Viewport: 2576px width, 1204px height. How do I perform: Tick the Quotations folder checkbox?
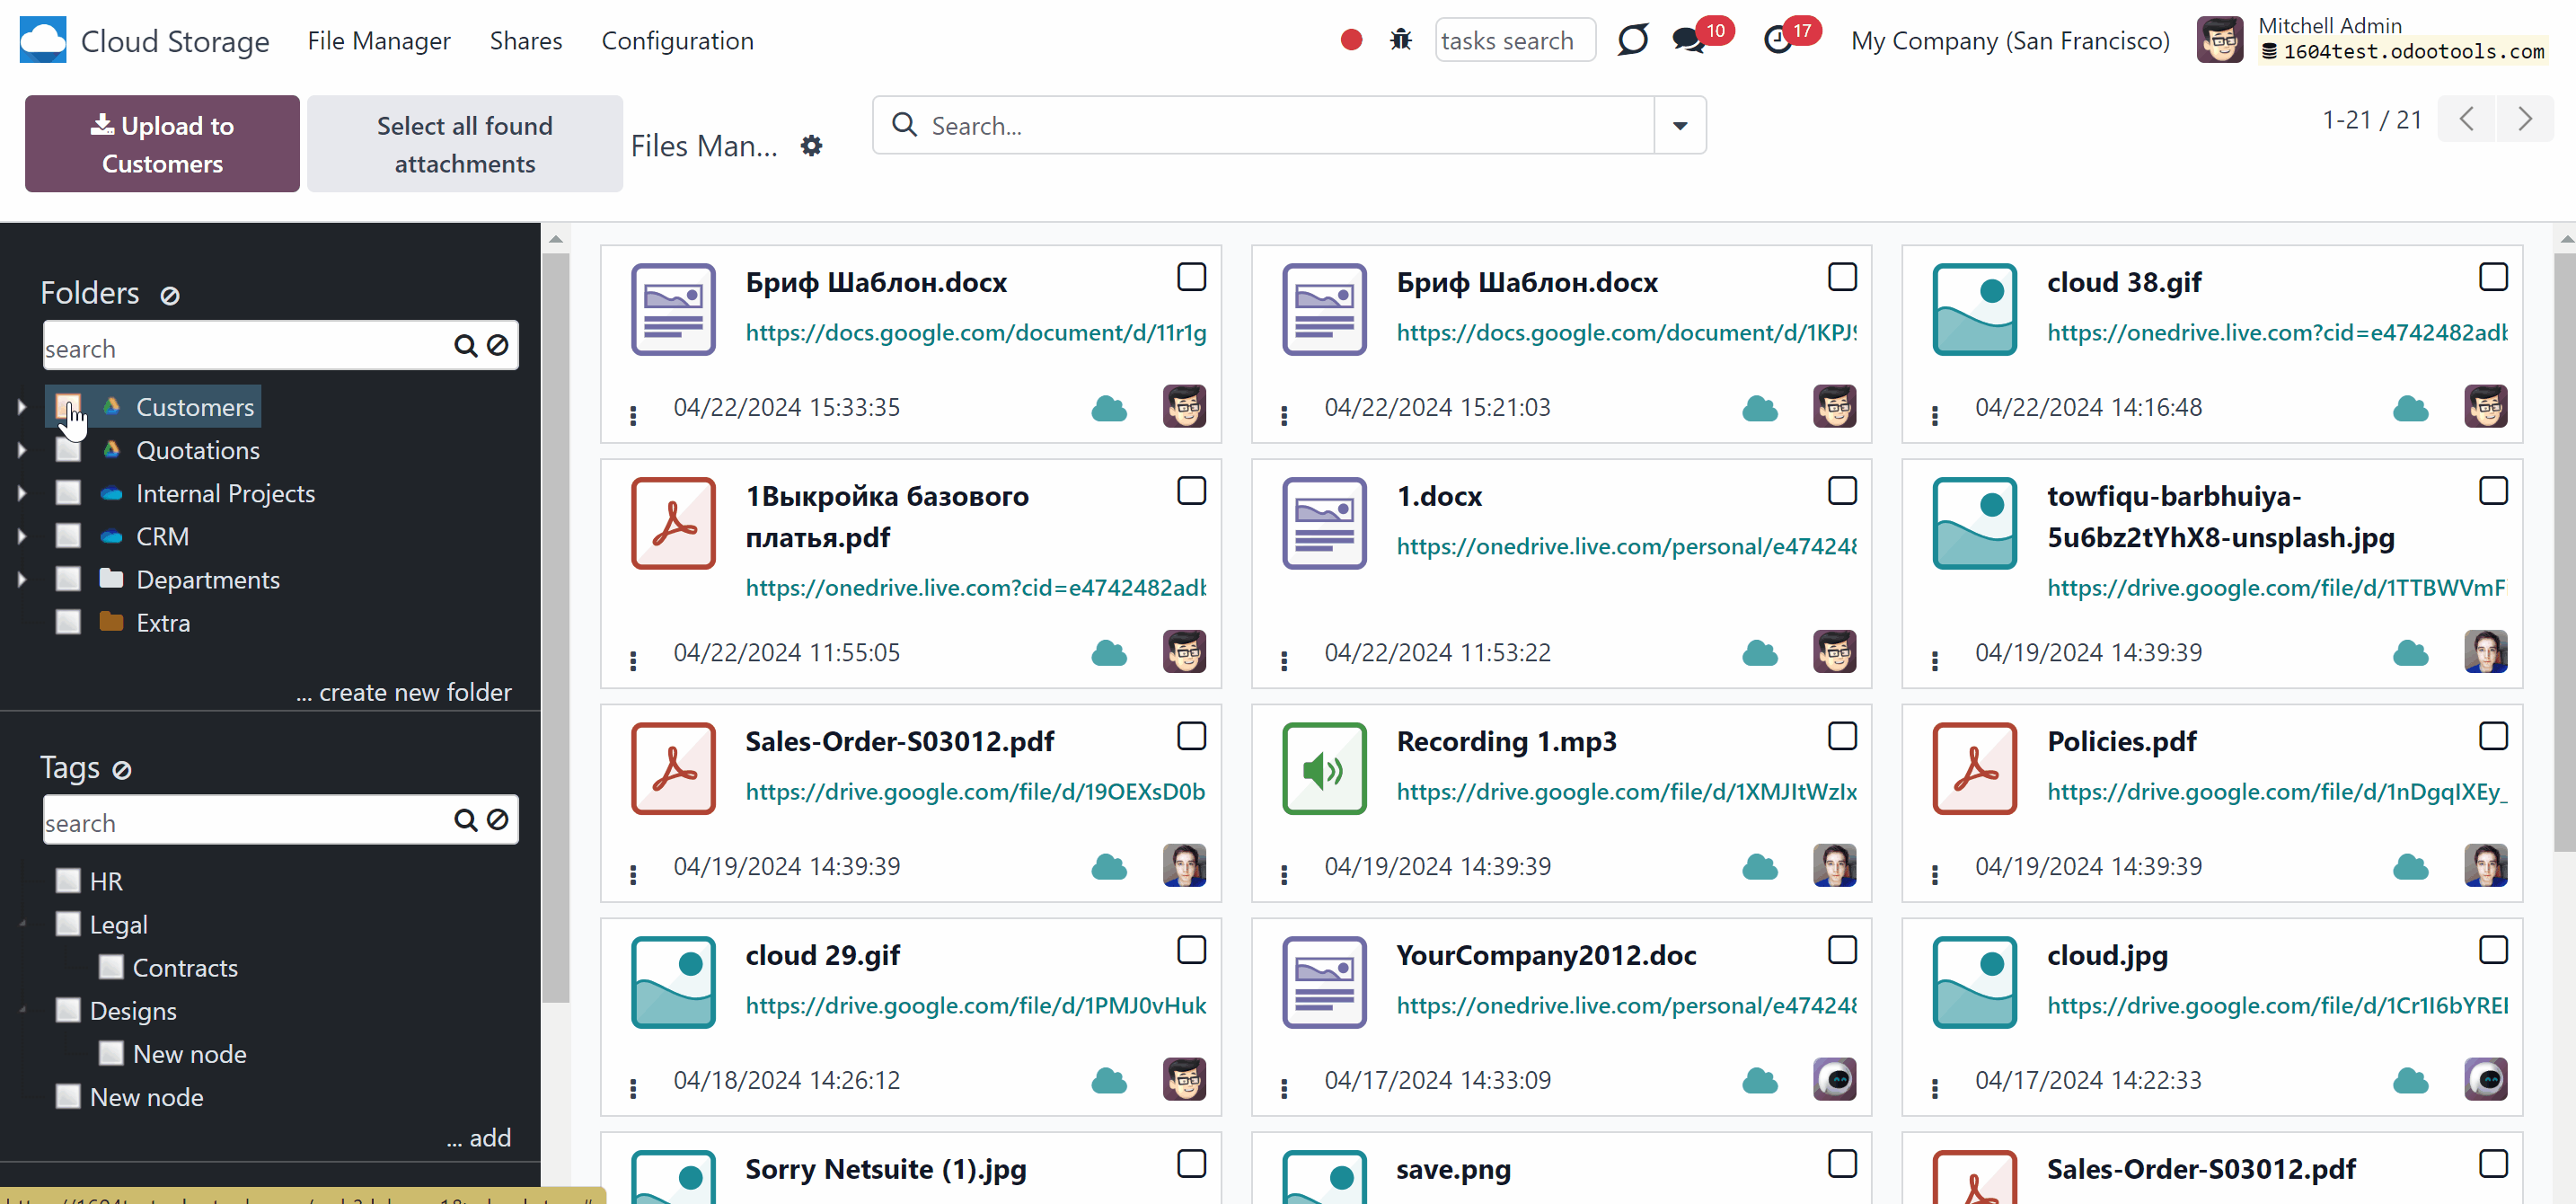[x=68, y=450]
